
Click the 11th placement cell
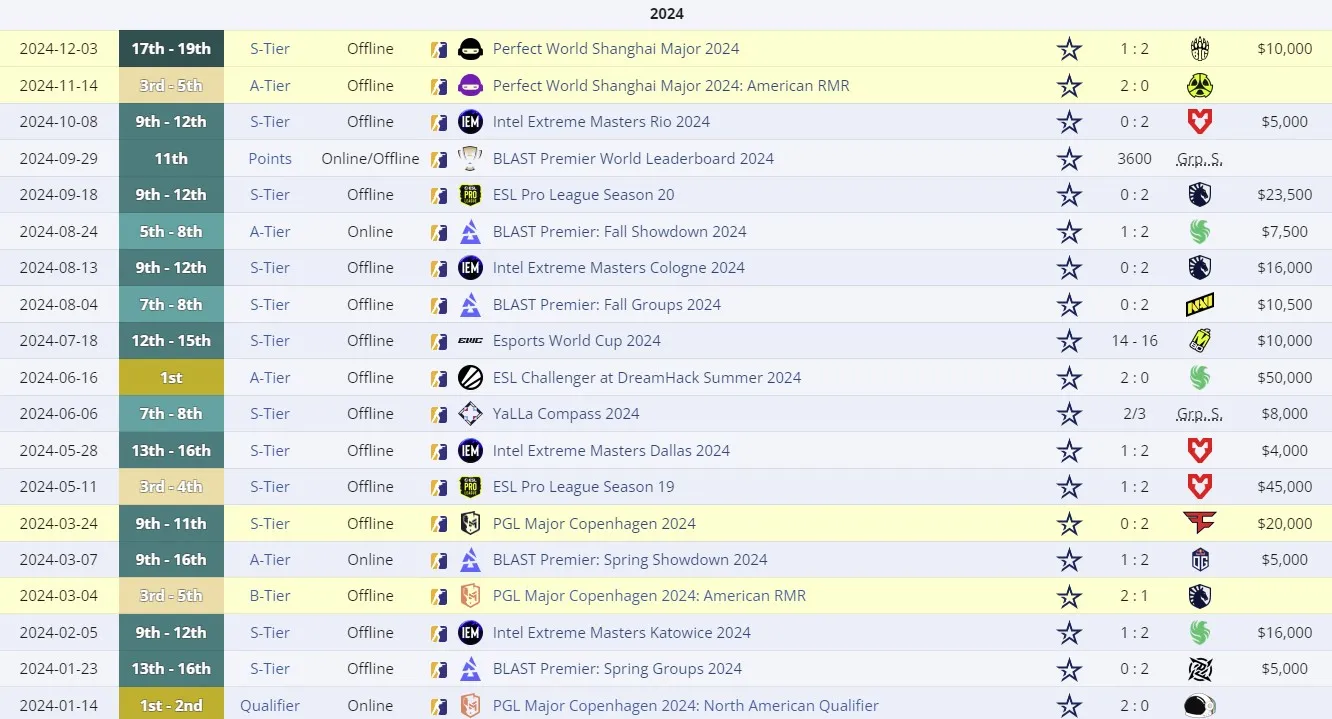tap(171, 158)
